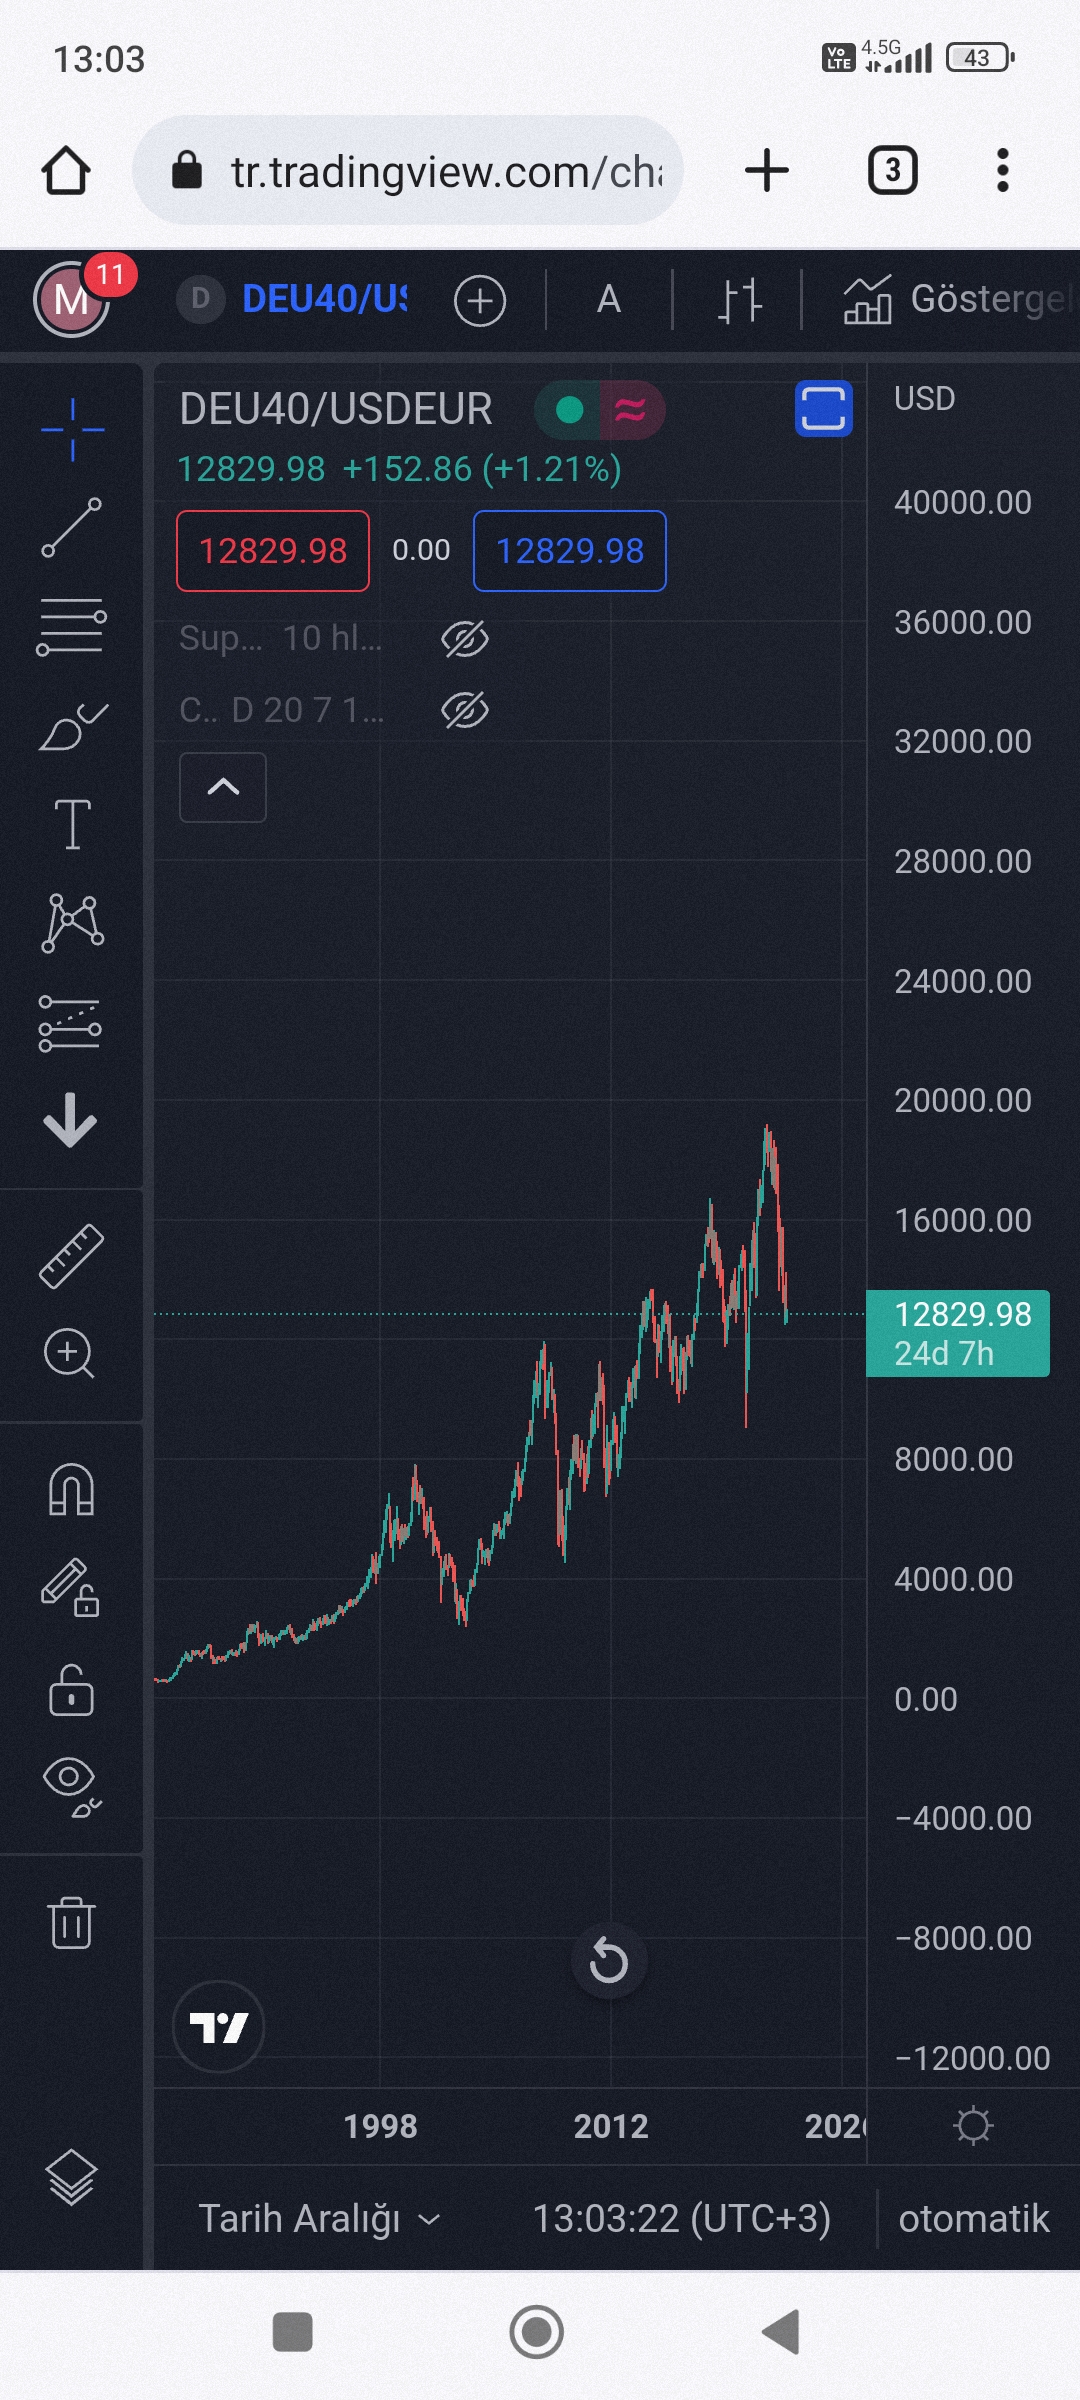Click the reset chart view button
Screen dimensions: 1080x2400
pyautogui.click(x=608, y=1960)
